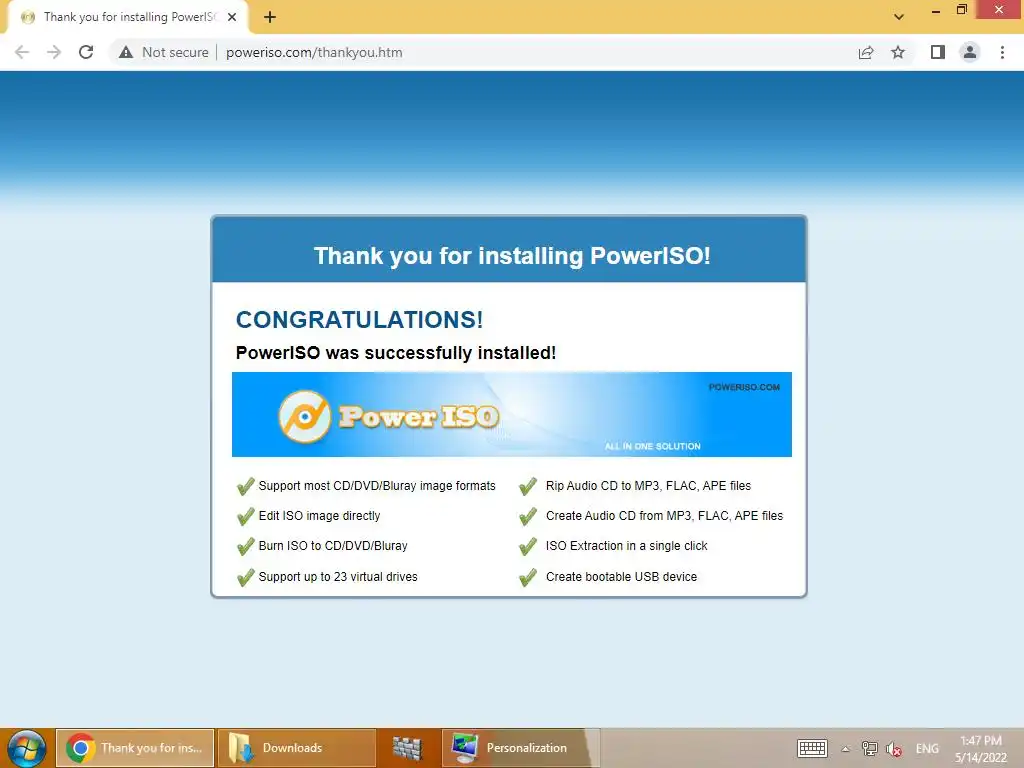Click 'ISO Extraction in a single click' text

pyautogui.click(x=626, y=546)
